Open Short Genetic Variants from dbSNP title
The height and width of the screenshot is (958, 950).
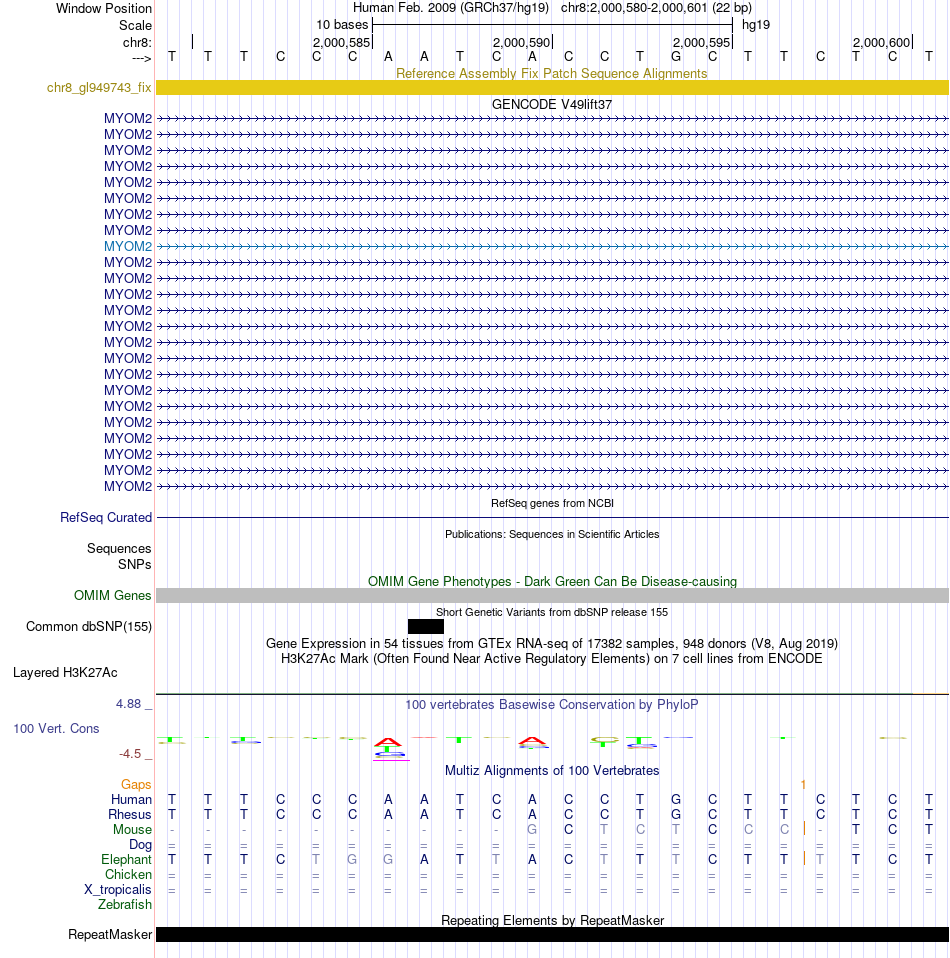[x=552, y=612]
